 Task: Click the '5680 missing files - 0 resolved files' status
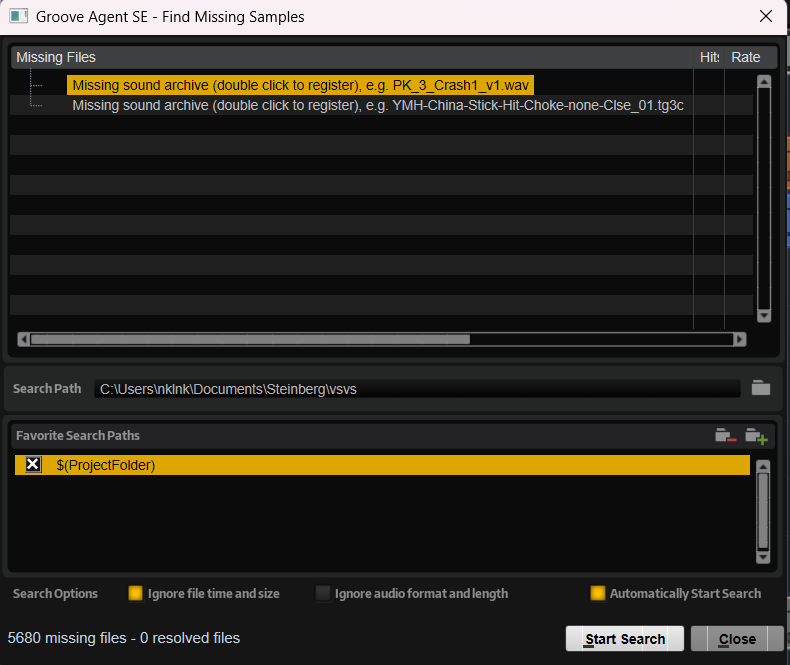pos(123,638)
